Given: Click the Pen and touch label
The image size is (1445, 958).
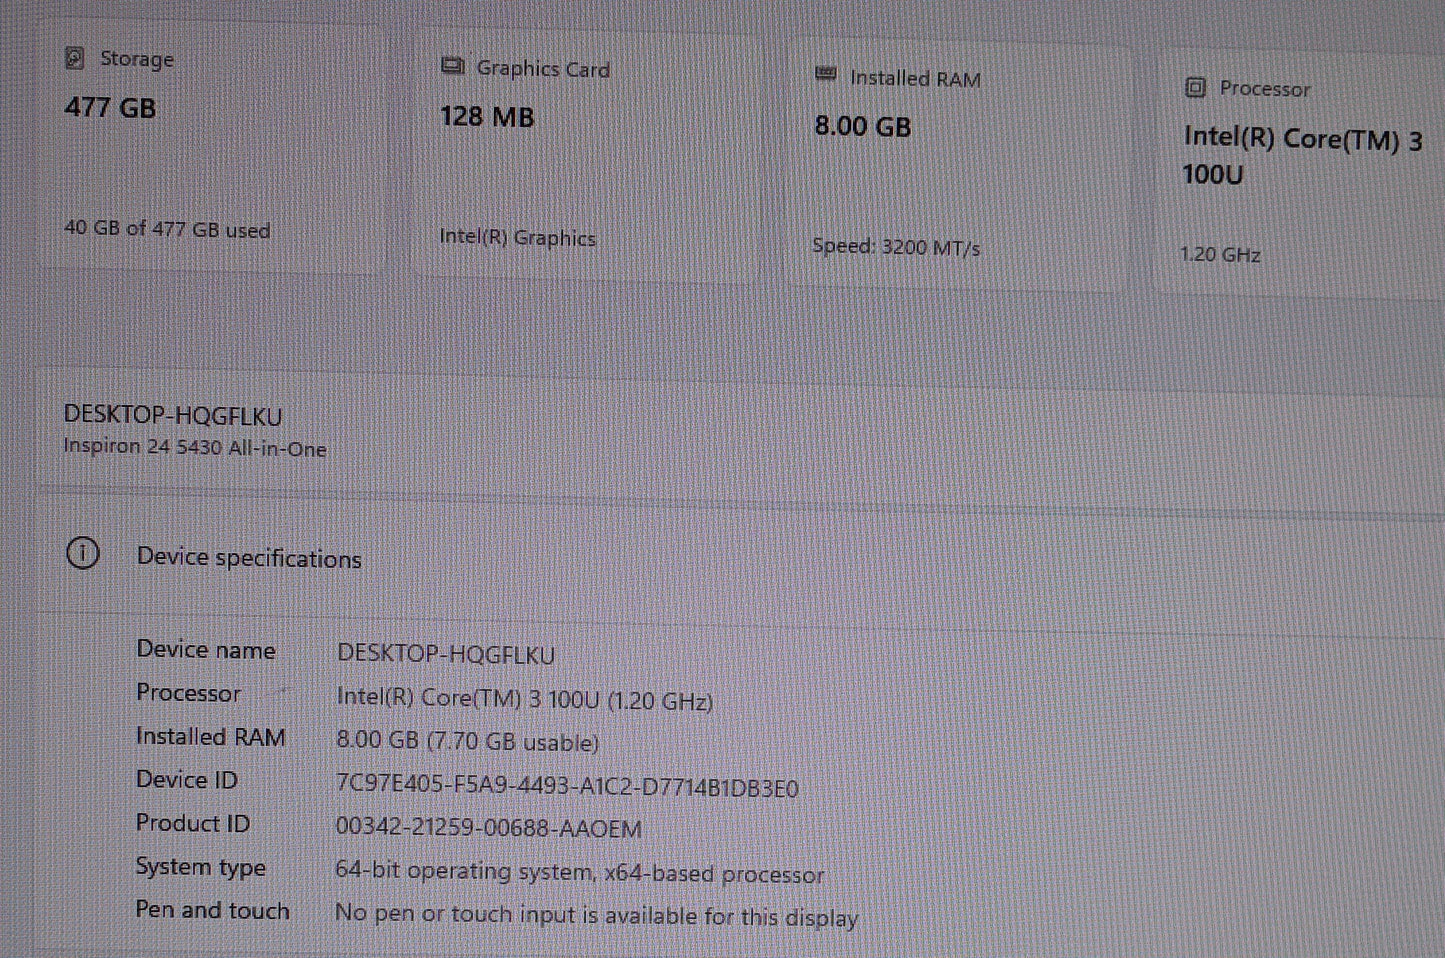Looking at the screenshot, I should tap(213, 910).
